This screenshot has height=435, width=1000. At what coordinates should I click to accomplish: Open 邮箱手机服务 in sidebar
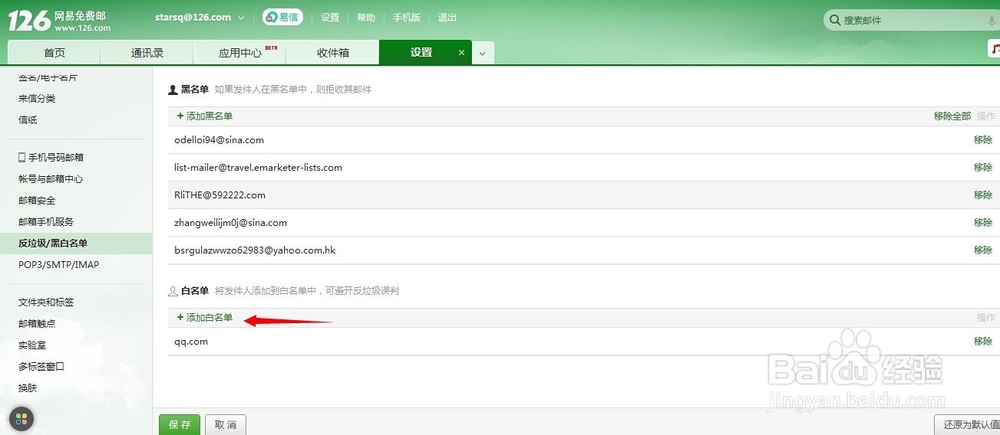[x=46, y=222]
